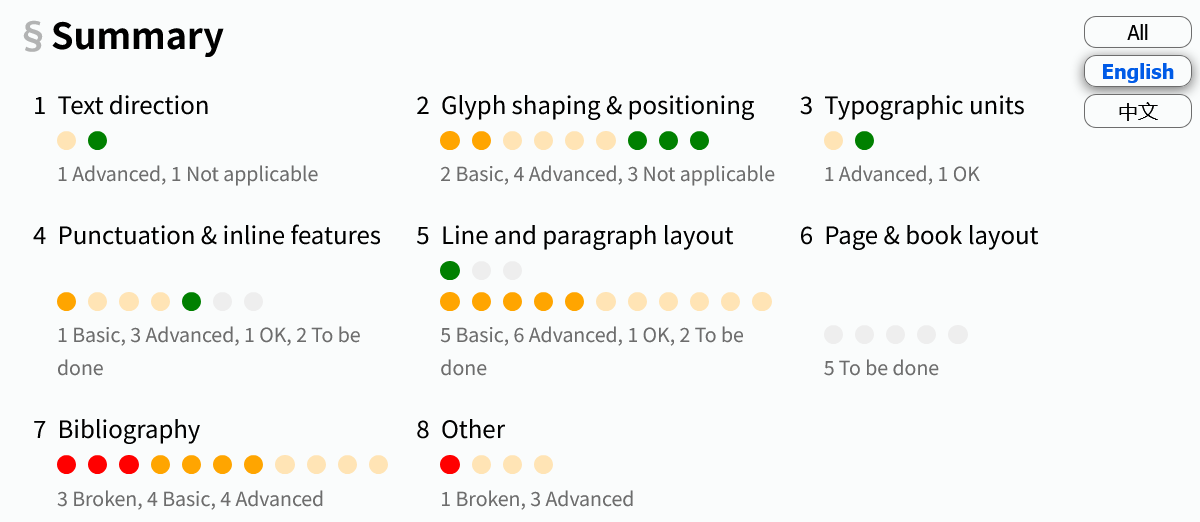The height and width of the screenshot is (522, 1200).
Task: Open Page & book layout heading
Action: pos(932,236)
